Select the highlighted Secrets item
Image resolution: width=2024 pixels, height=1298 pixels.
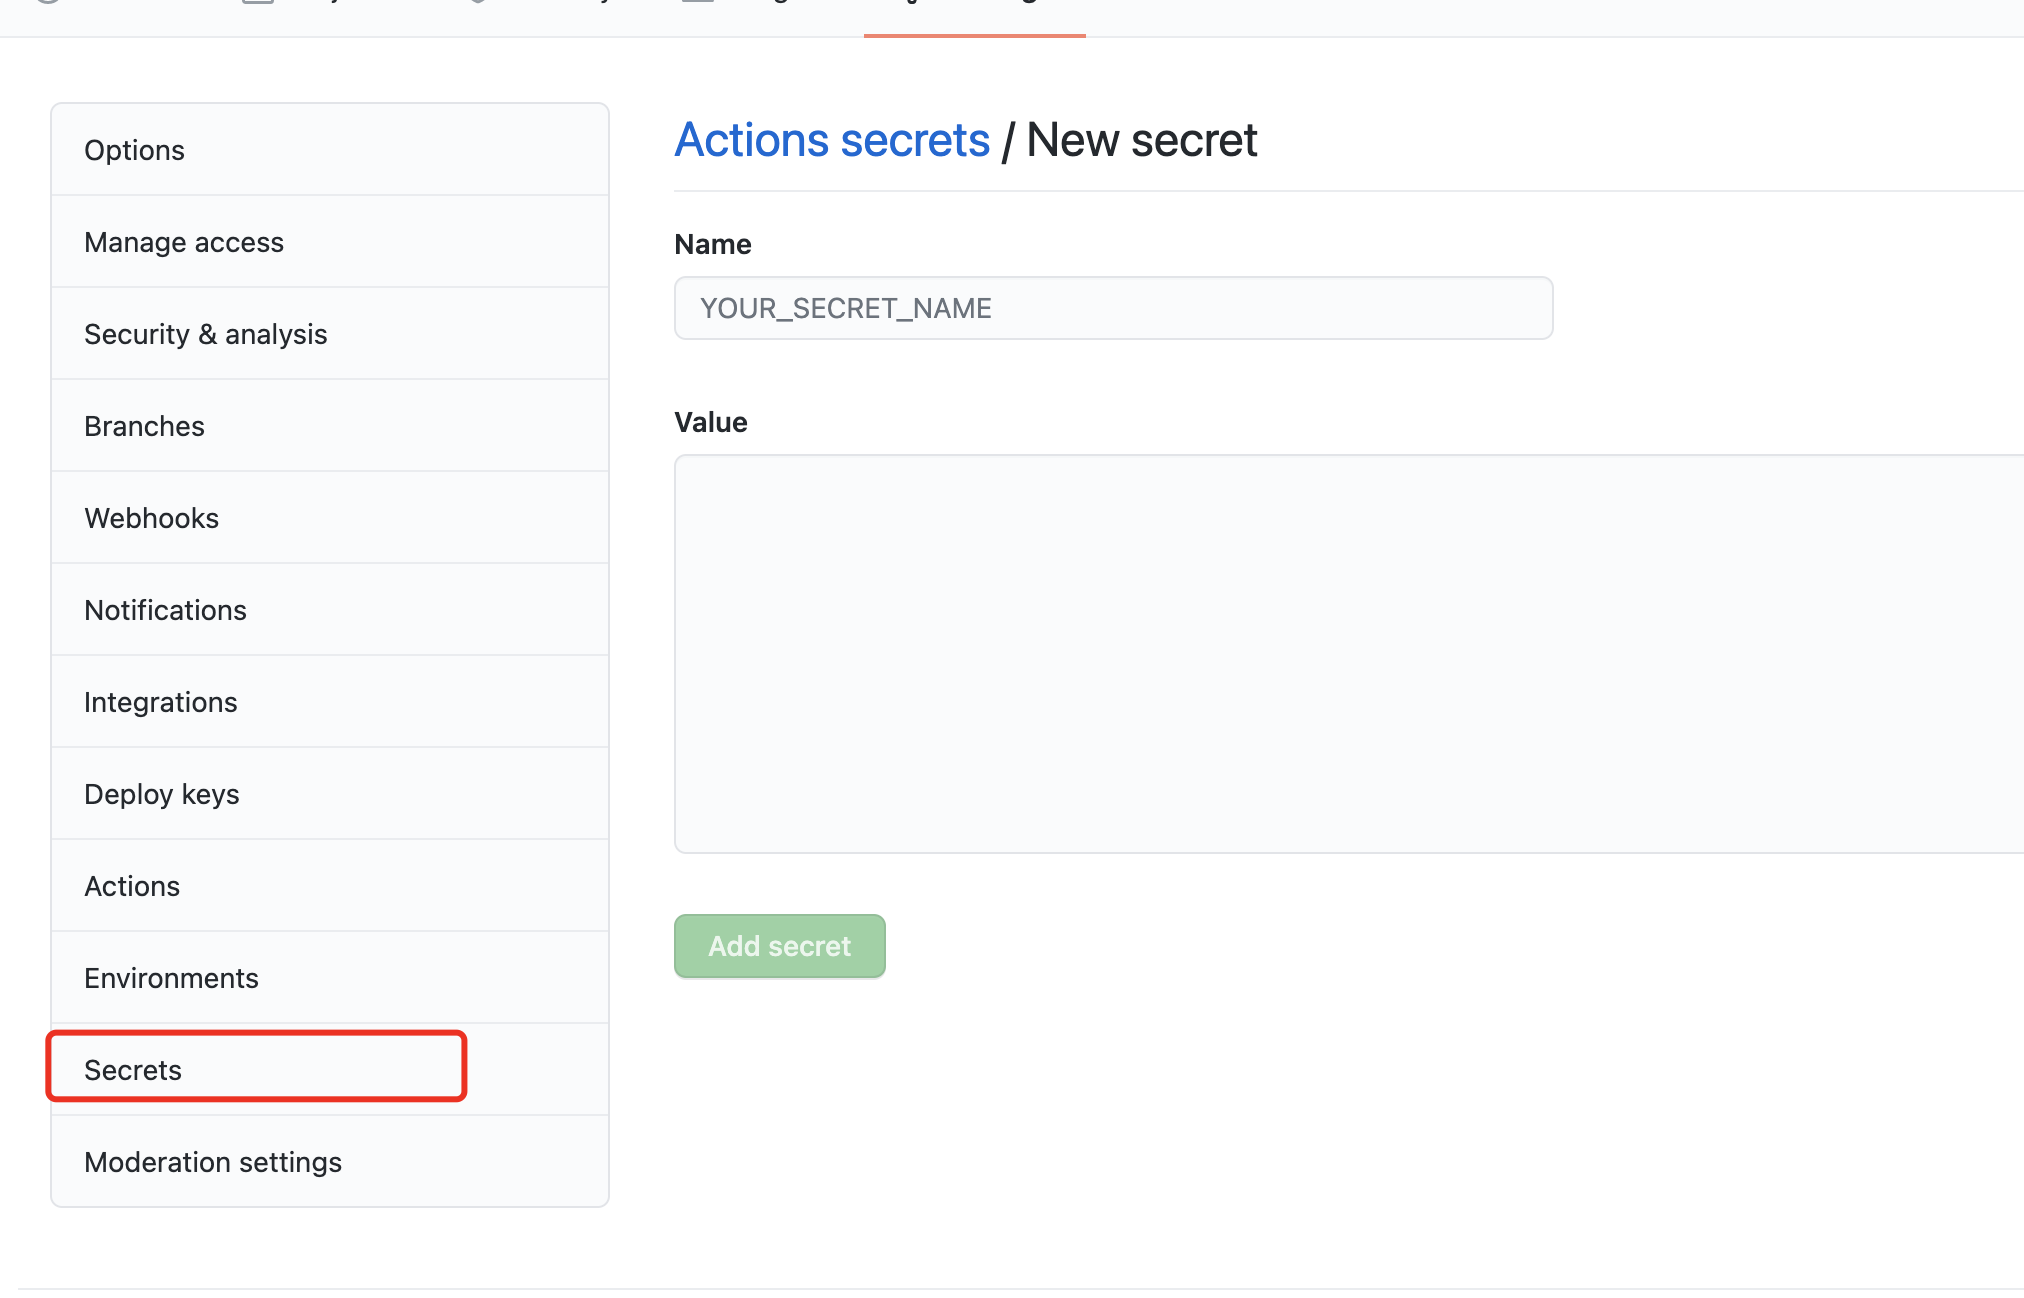click(133, 1070)
